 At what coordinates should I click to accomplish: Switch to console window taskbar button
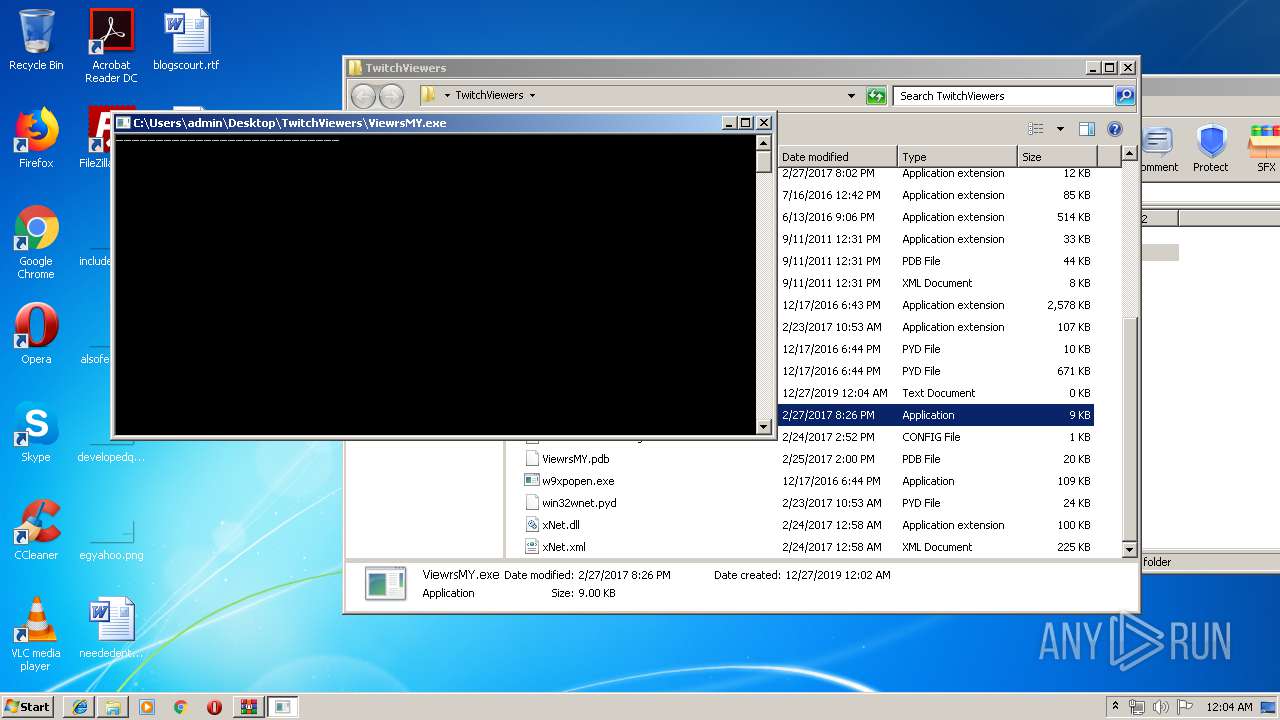[282, 706]
